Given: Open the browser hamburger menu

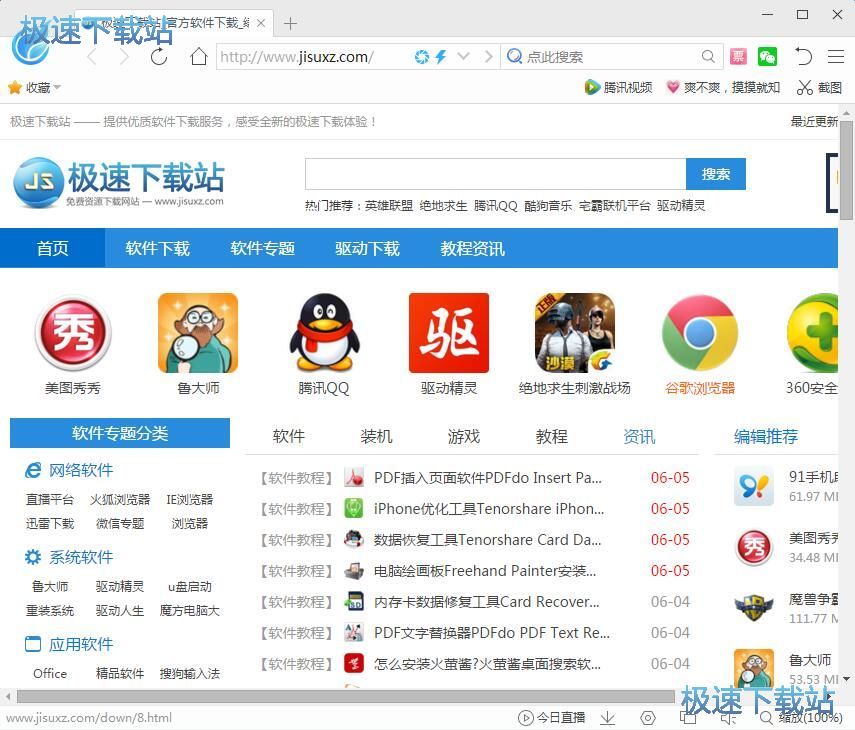Looking at the screenshot, I should pos(835,56).
